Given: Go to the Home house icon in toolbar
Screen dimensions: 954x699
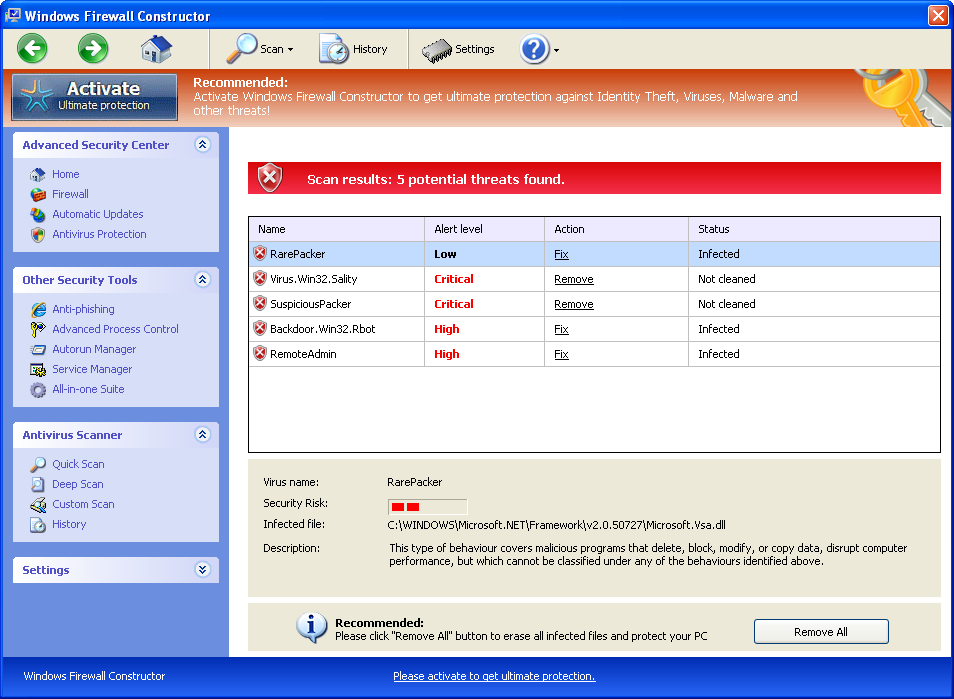Looking at the screenshot, I should tap(156, 48).
